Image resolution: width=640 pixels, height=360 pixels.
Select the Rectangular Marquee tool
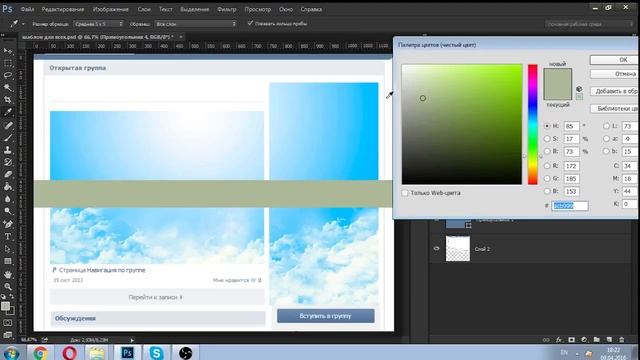pos(8,63)
